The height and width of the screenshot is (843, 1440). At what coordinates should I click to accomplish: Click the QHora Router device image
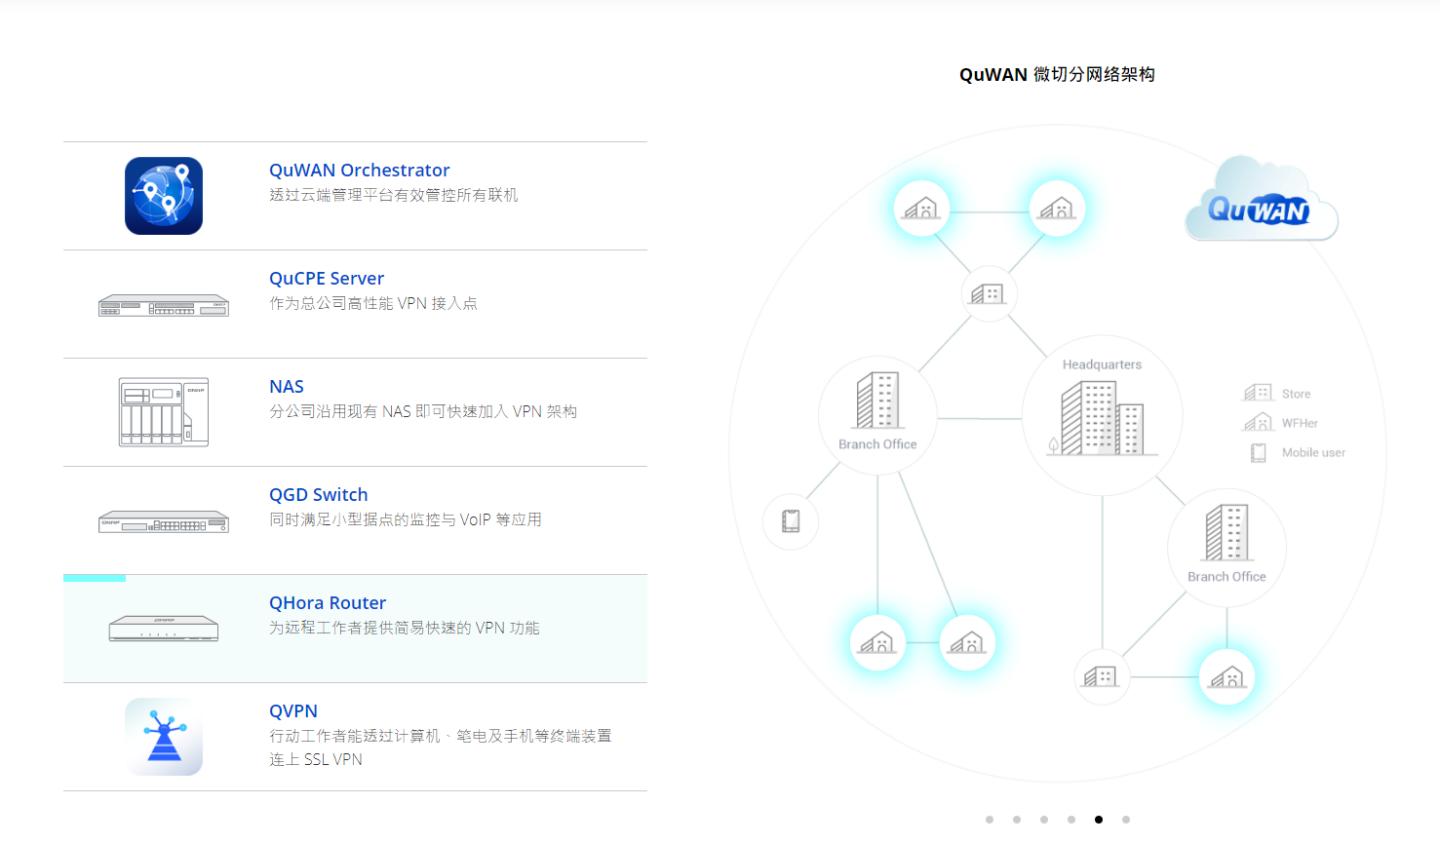point(165,628)
